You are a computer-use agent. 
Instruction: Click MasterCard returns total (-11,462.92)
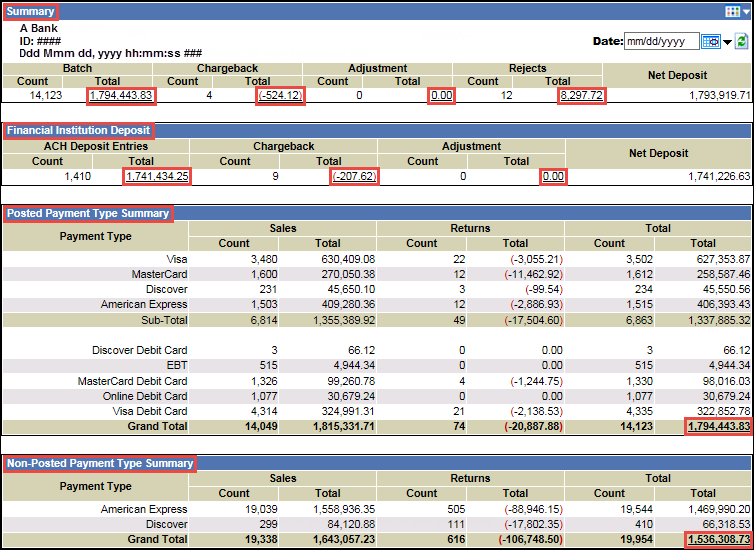tap(534, 275)
